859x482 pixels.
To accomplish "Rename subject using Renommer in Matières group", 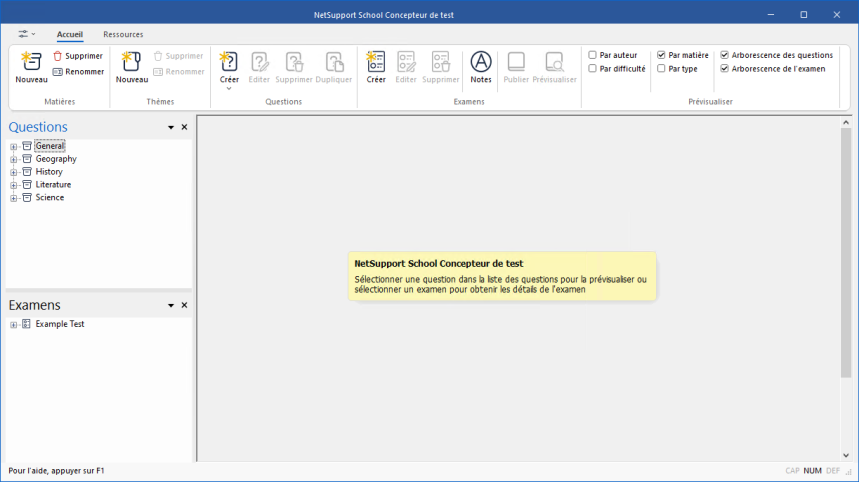I will 78,72.
